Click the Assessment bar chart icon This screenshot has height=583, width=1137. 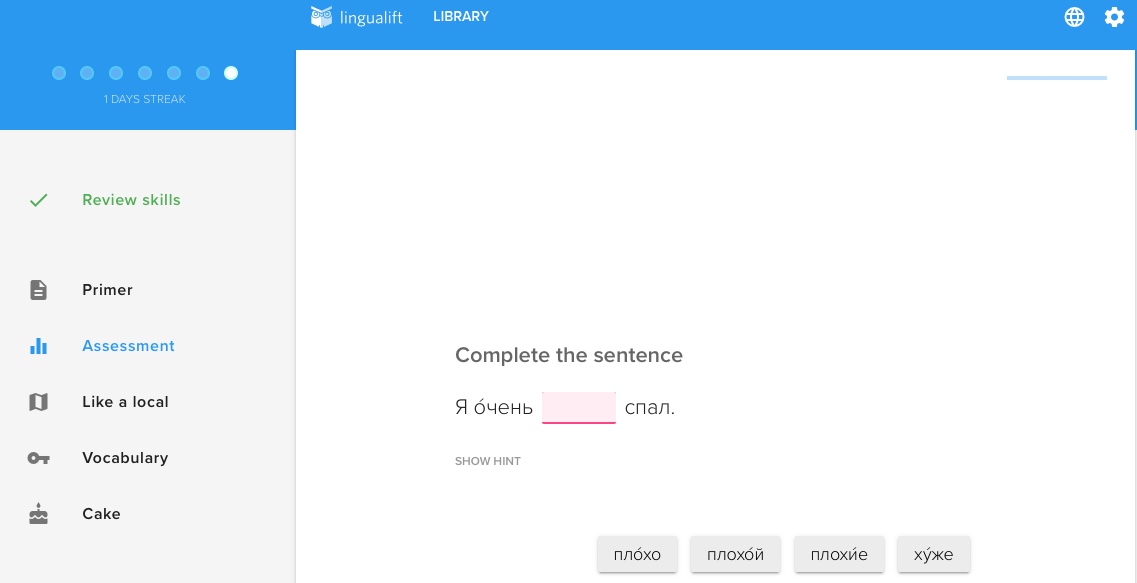(38, 346)
